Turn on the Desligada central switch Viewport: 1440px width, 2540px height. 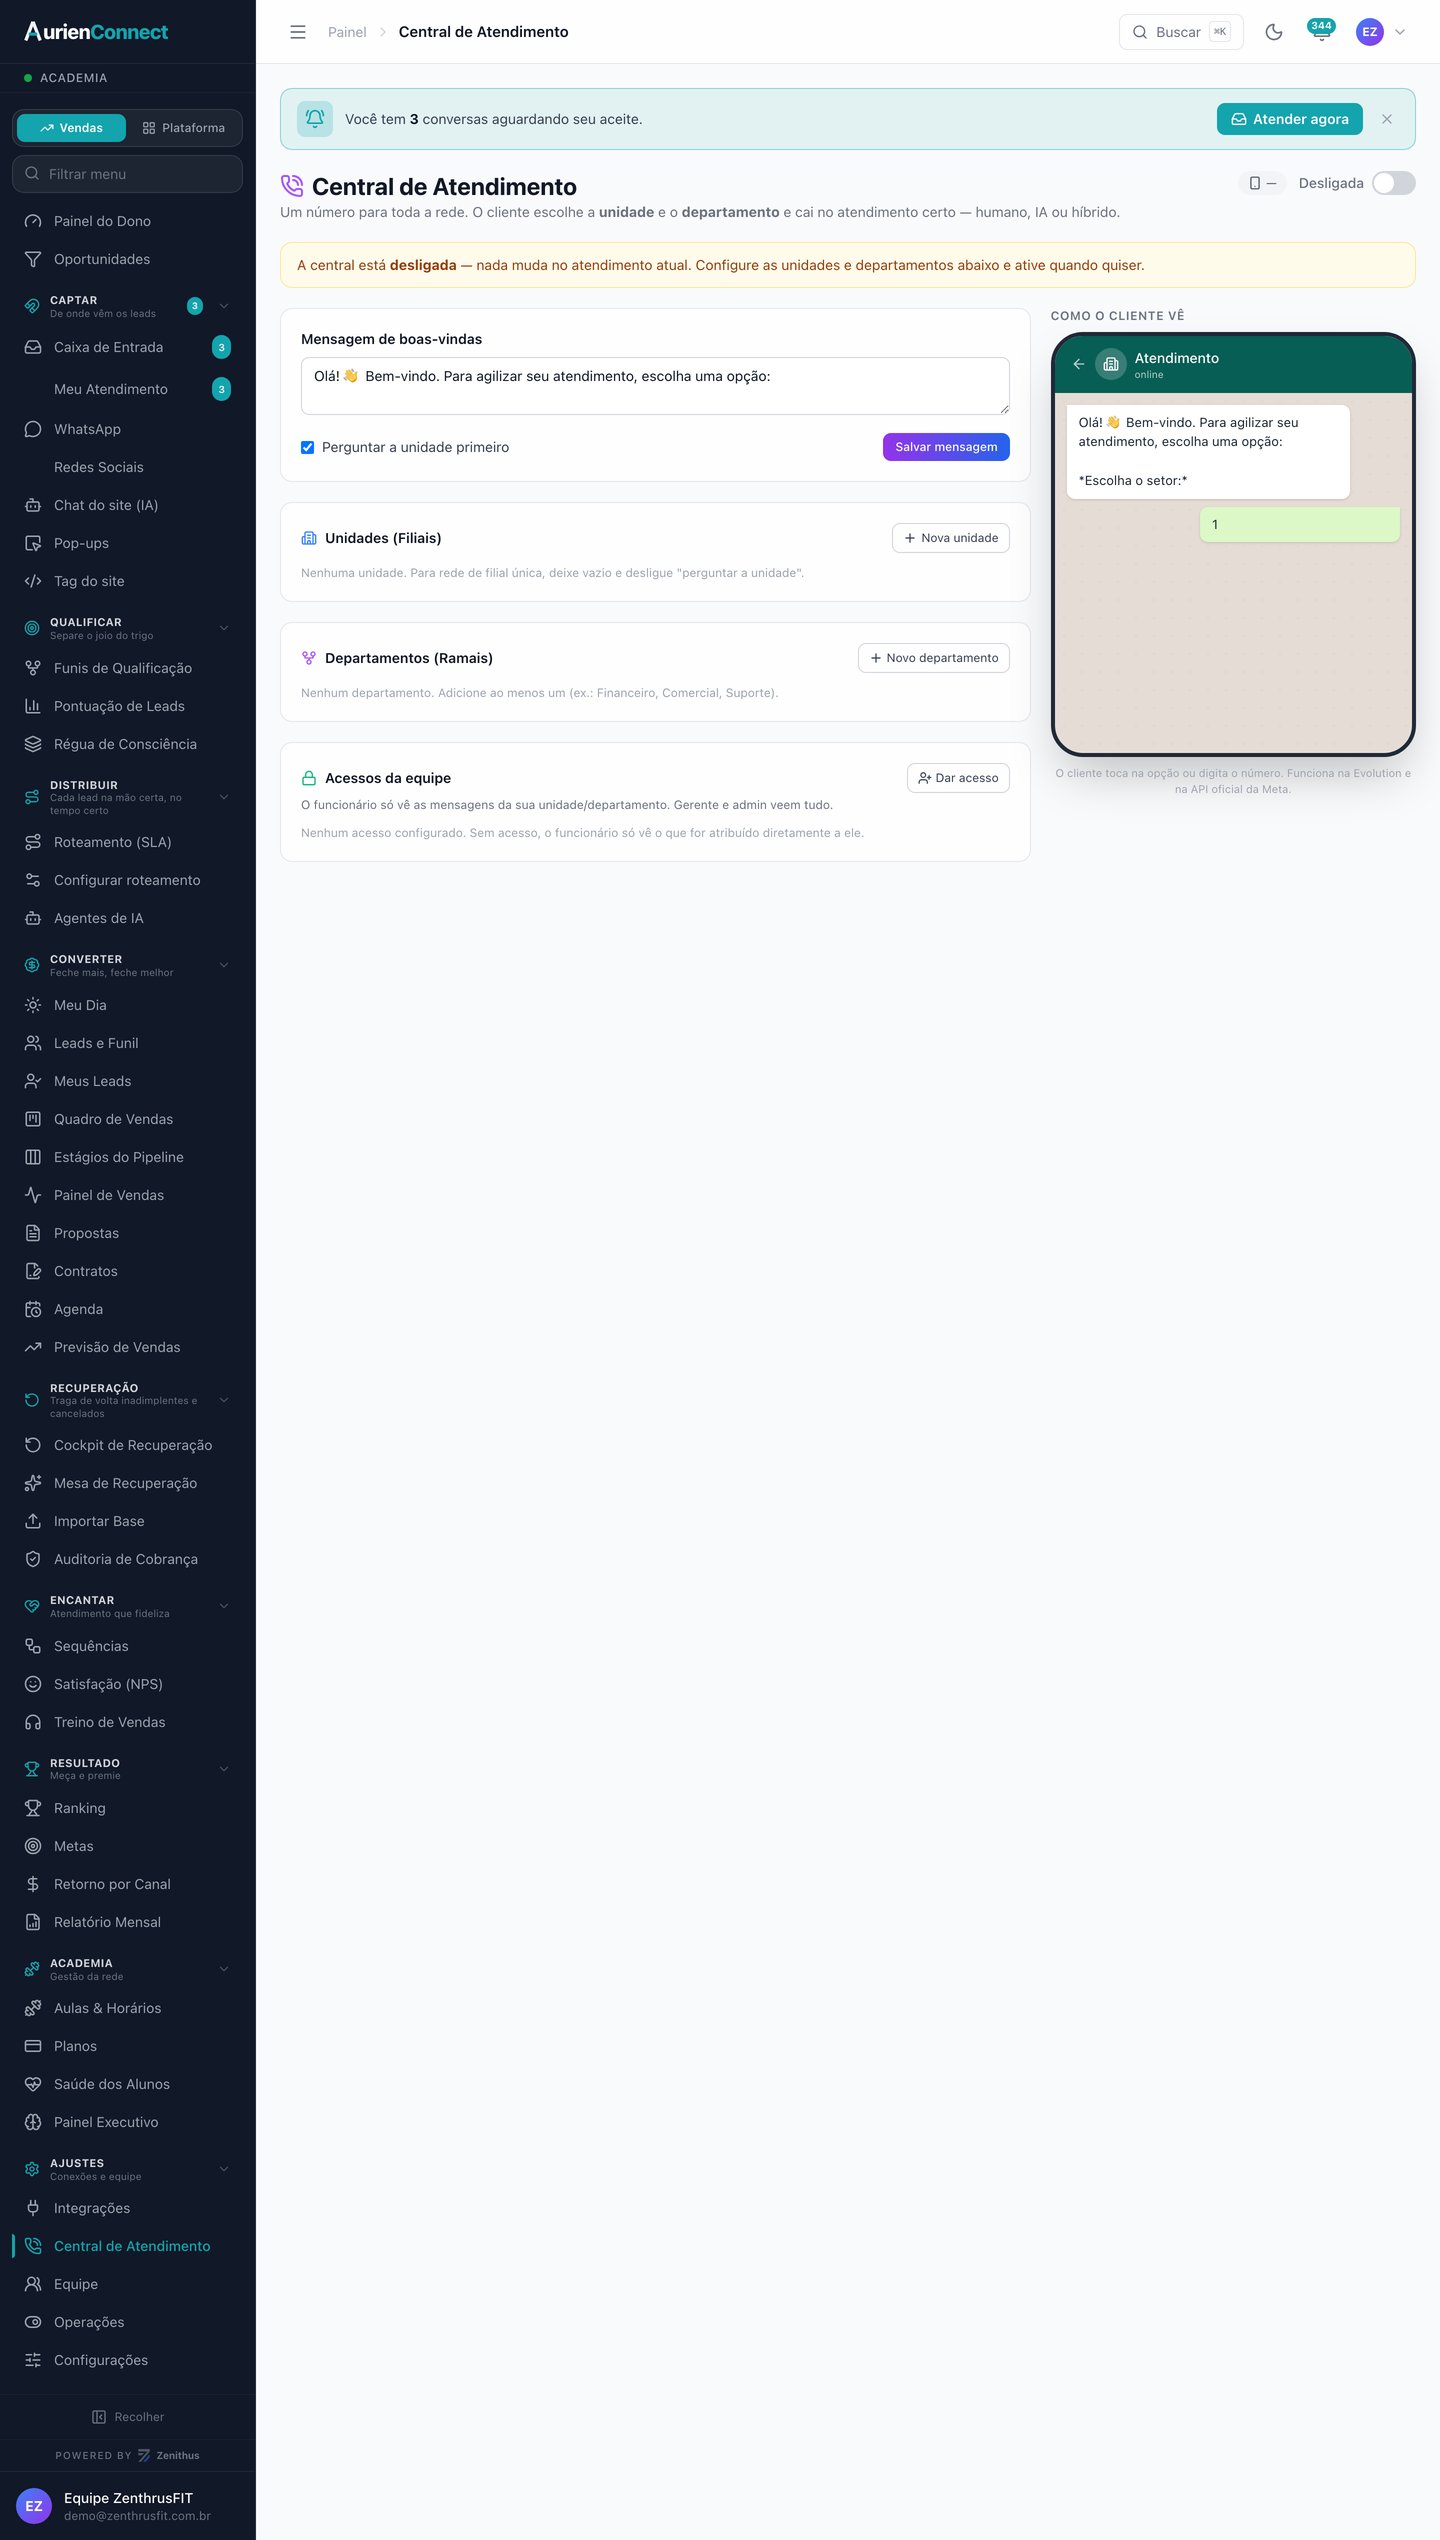click(x=1393, y=183)
